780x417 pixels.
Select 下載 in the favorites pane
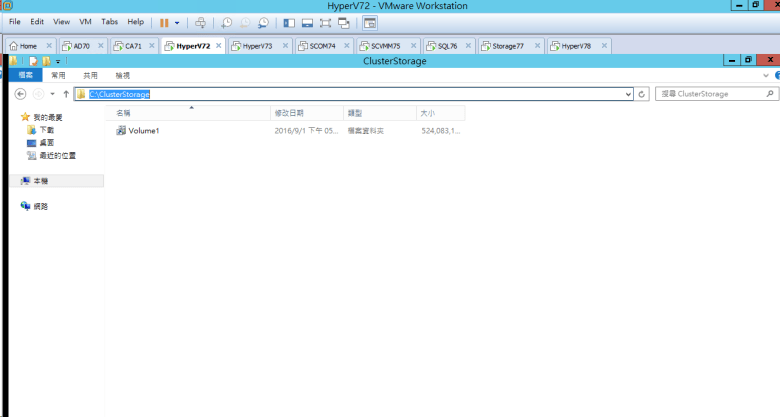(x=46, y=130)
